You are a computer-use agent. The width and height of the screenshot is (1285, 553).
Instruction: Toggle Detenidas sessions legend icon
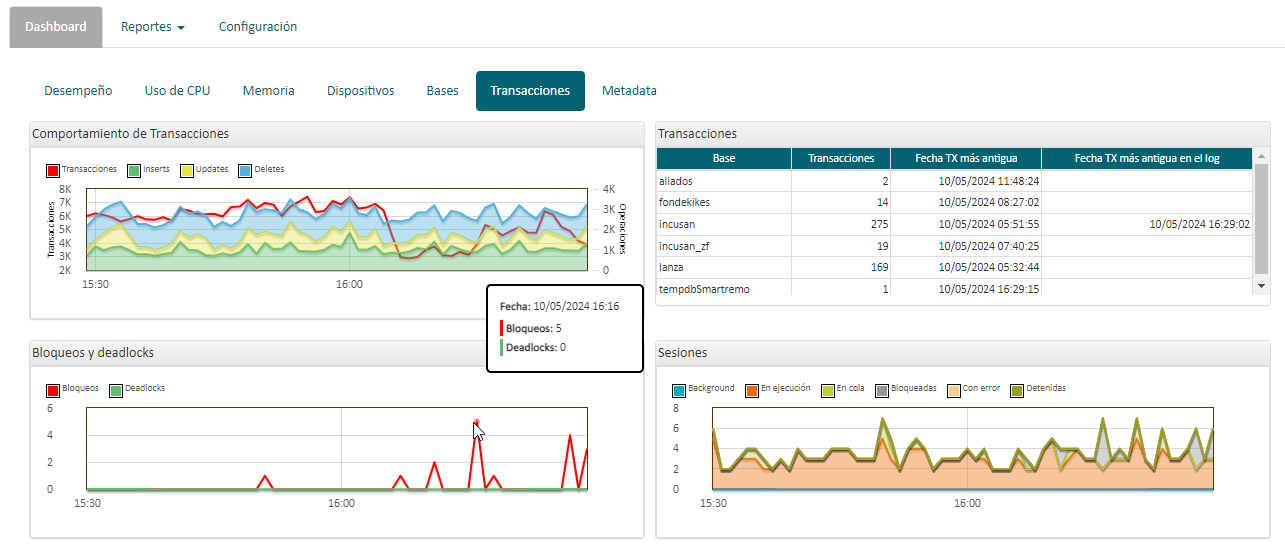tap(1018, 389)
